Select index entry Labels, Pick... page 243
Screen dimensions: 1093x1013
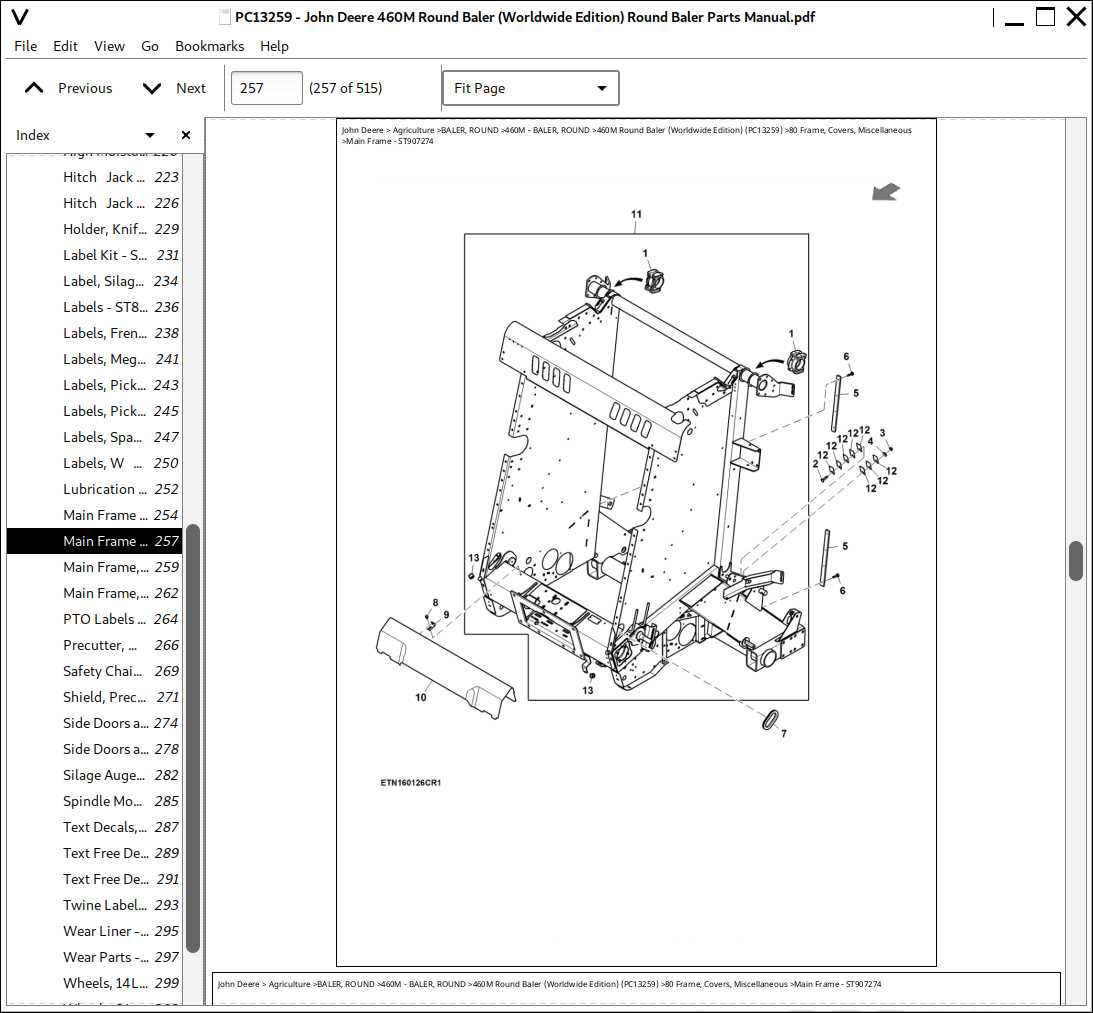94,385
